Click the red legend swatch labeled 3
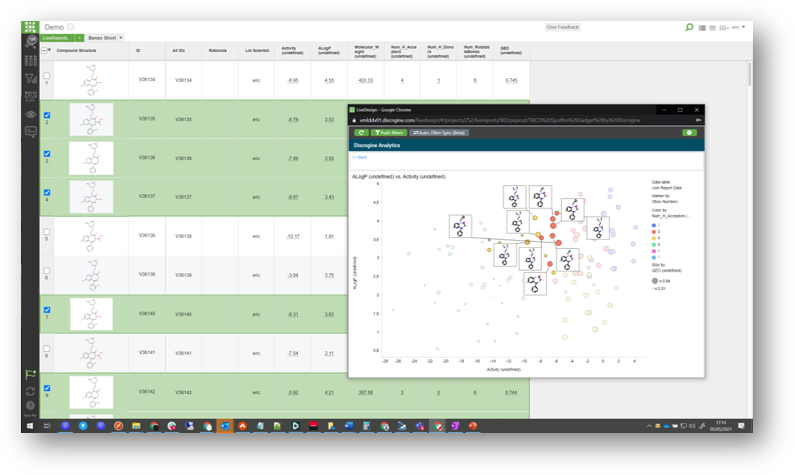795x475 pixels. [x=654, y=232]
